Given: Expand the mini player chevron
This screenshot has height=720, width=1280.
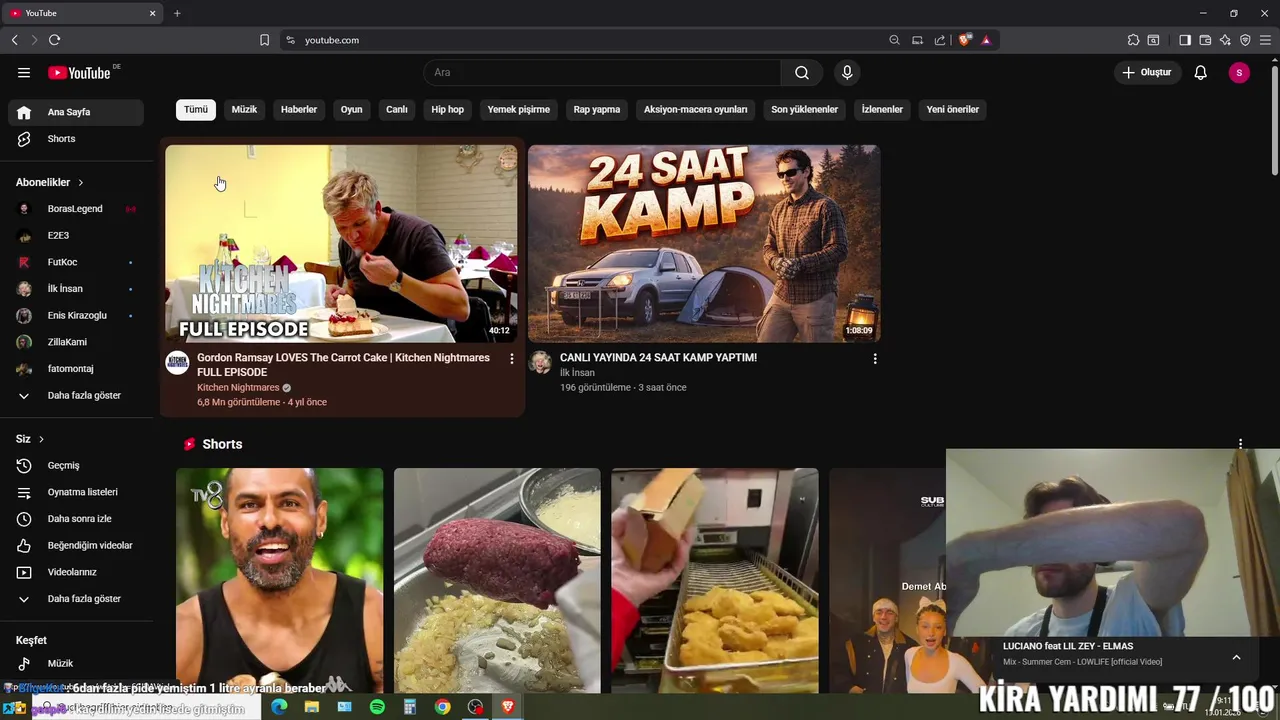Looking at the screenshot, I should [1236, 657].
